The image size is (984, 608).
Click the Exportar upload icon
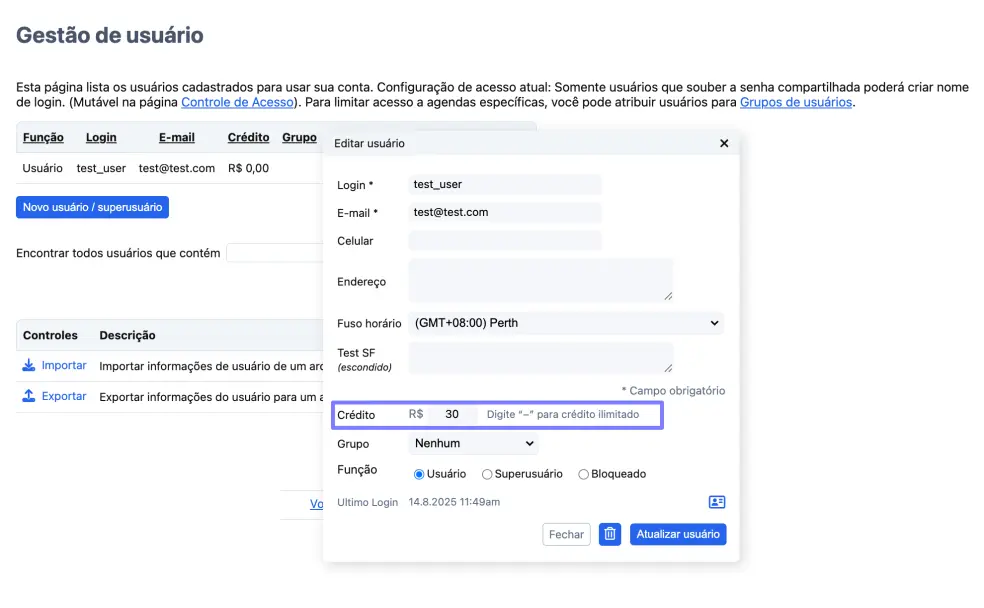tap(29, 396)
